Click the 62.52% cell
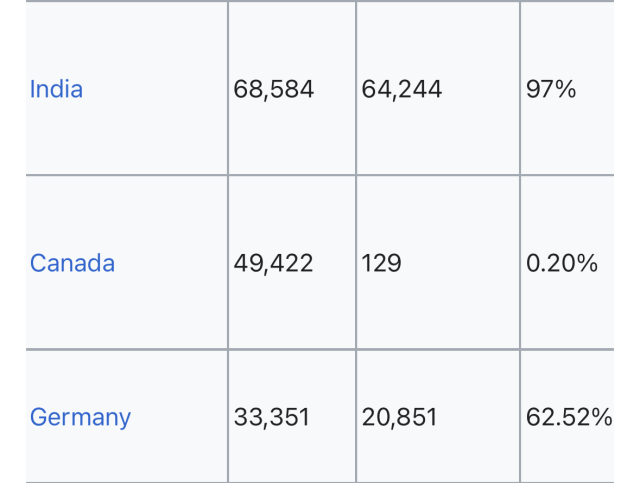Image resolution: width=640 pixels, height=483 pixels. pos(568,417)
